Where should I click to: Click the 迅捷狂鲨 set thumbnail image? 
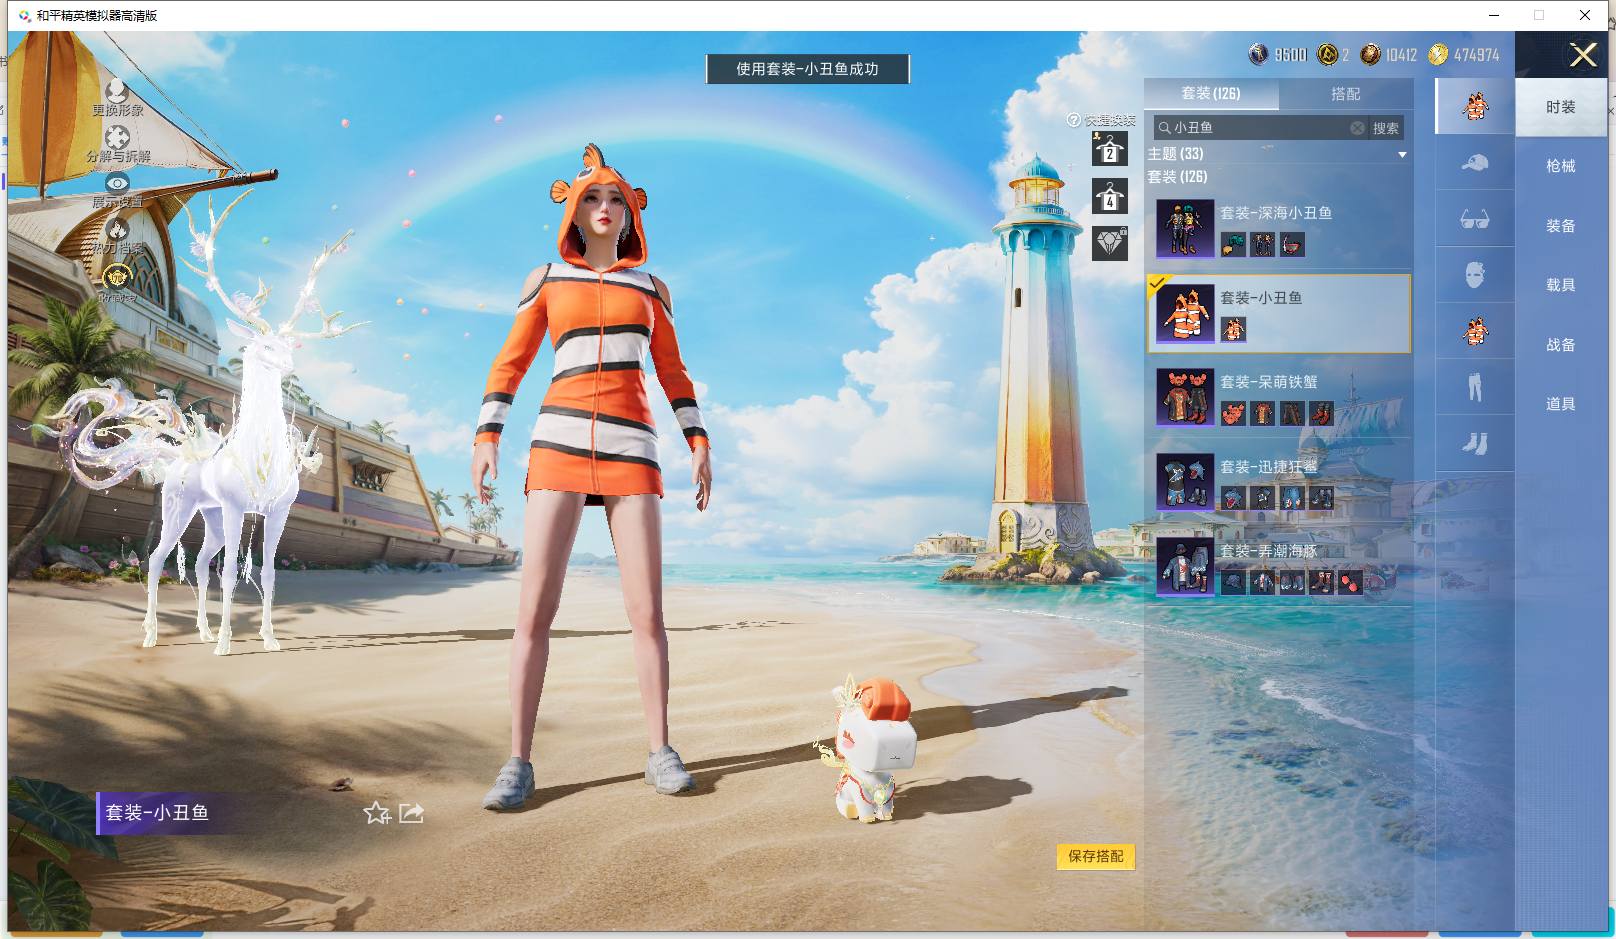tap(1185, 482)
